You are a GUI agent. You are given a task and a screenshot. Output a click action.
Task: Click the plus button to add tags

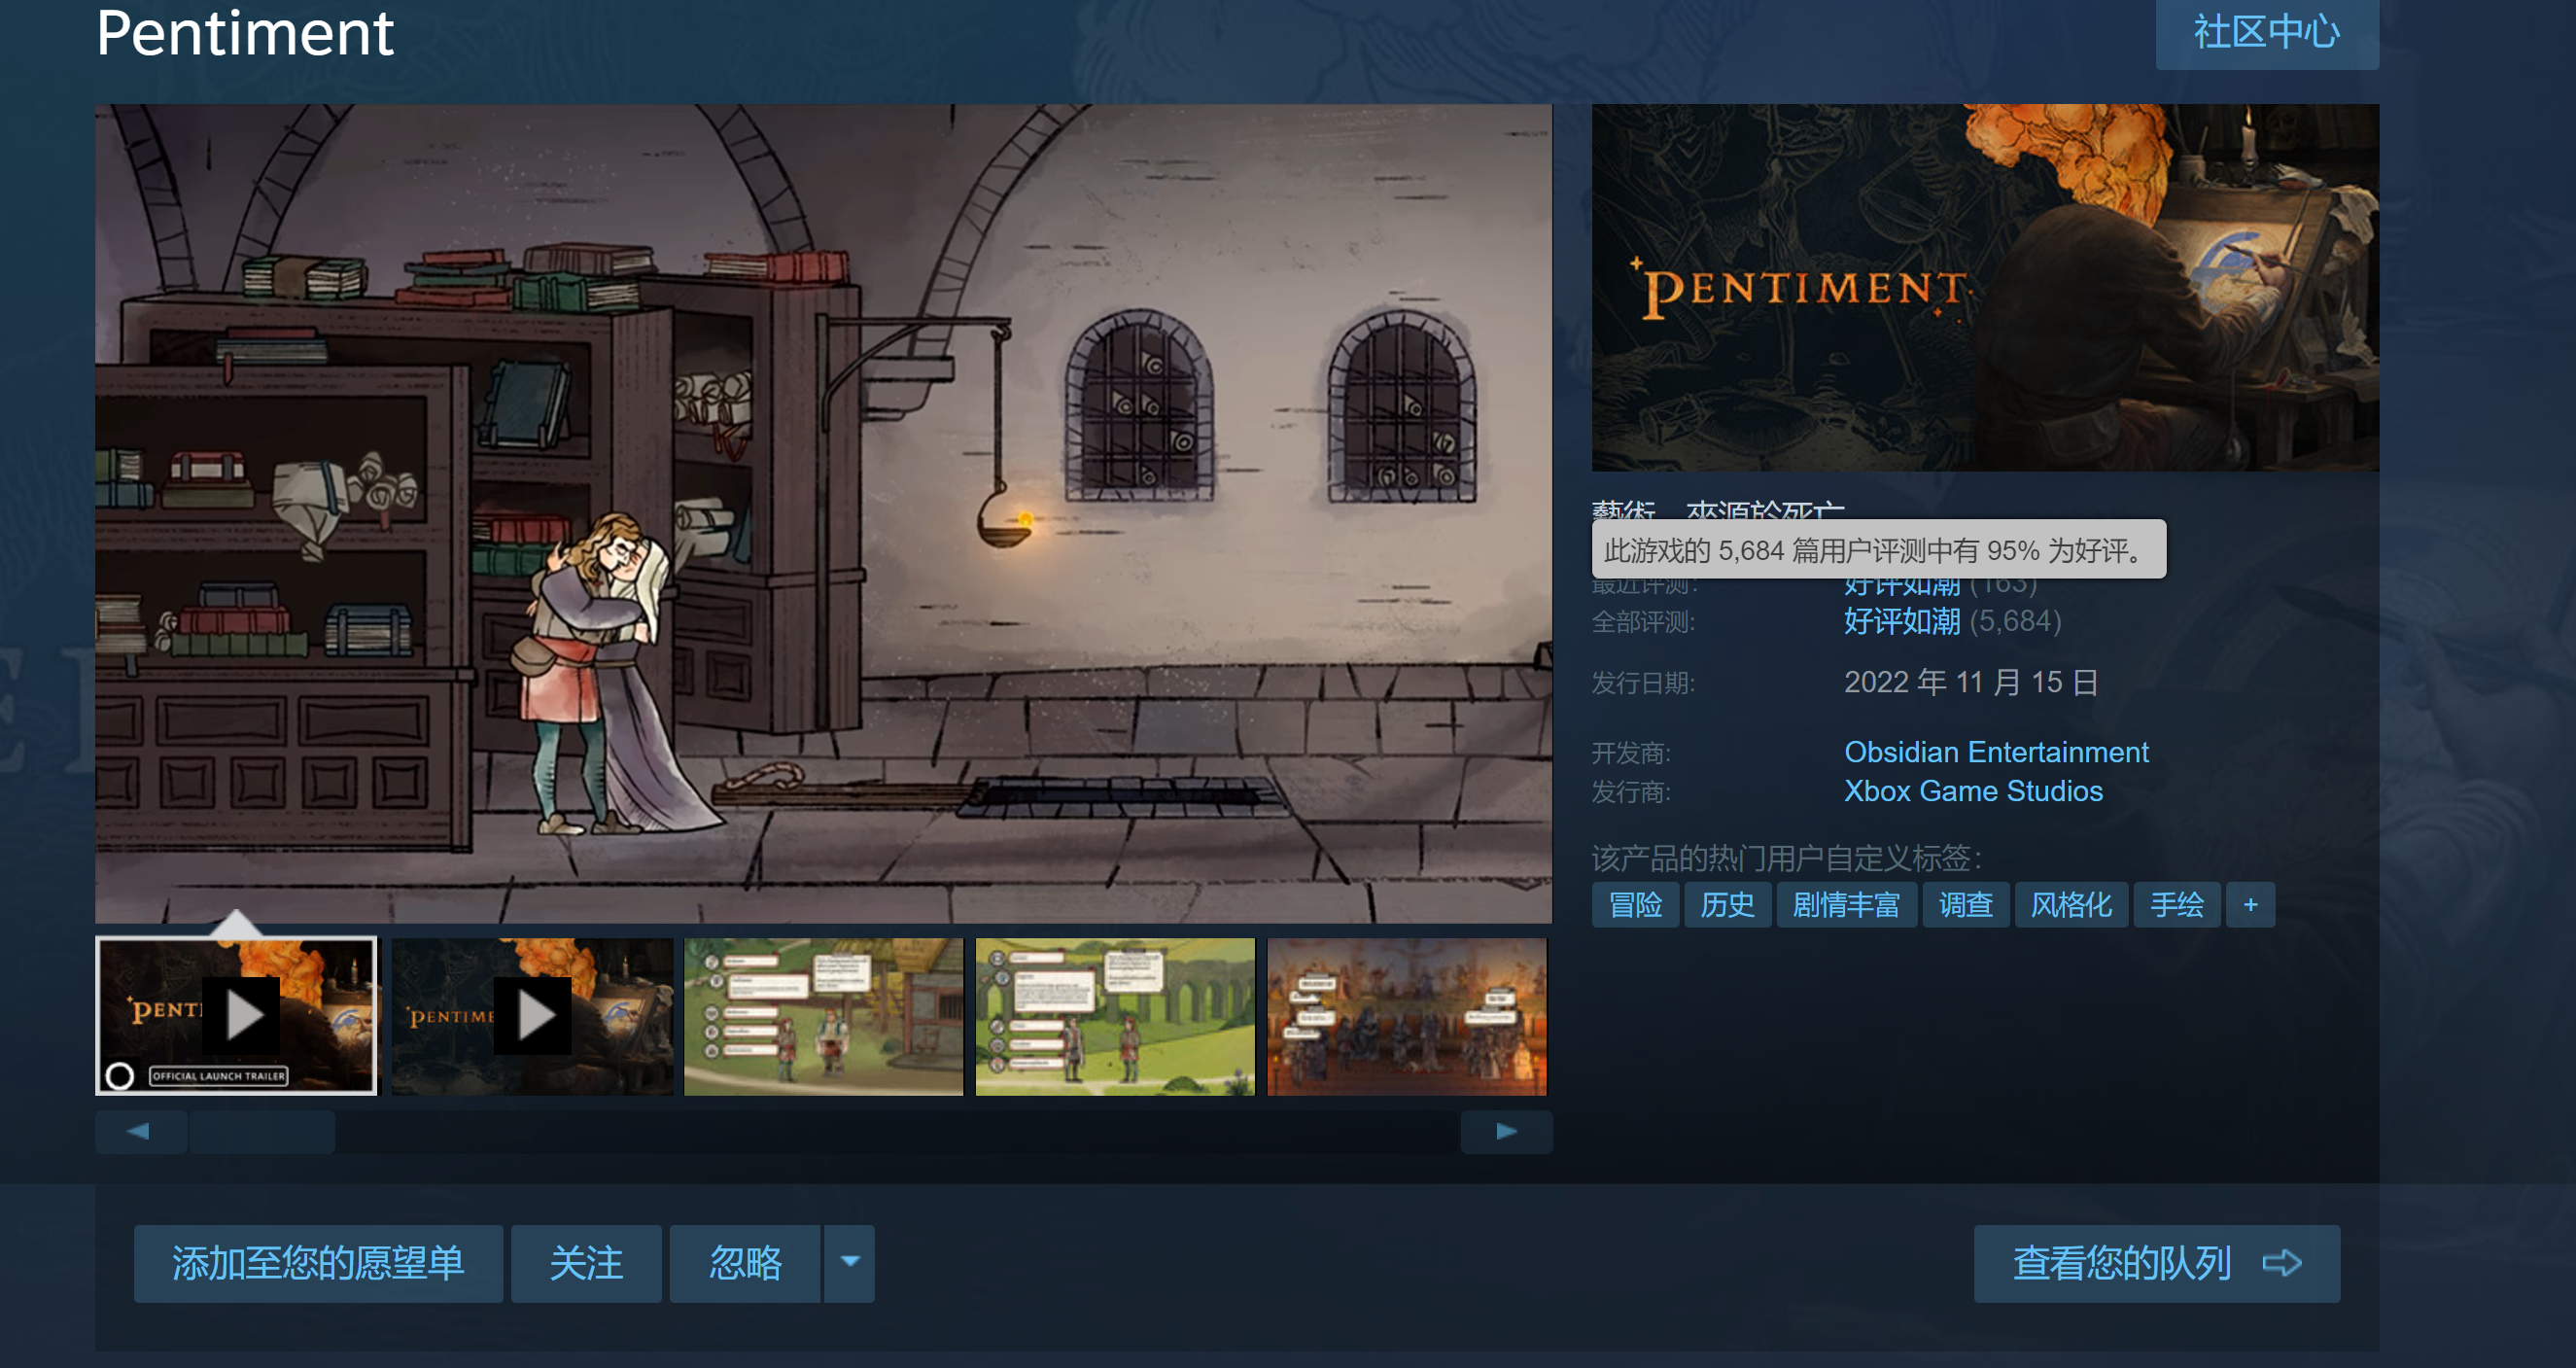[2250, 905]
